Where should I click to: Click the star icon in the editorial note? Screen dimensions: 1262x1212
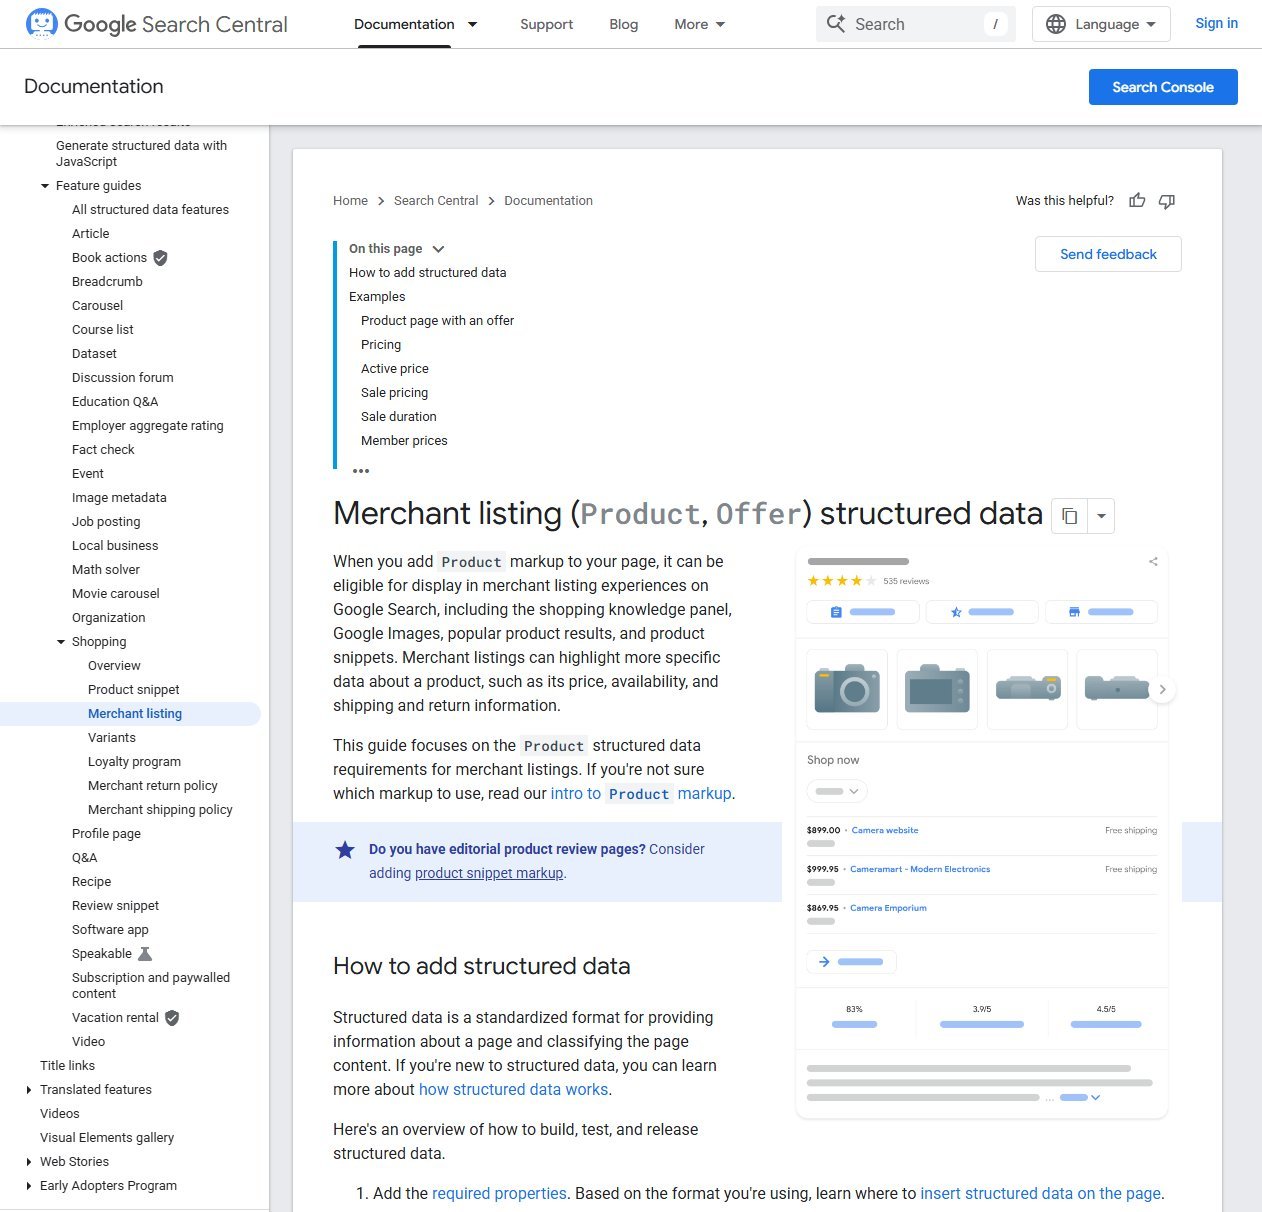coord(345,850)
